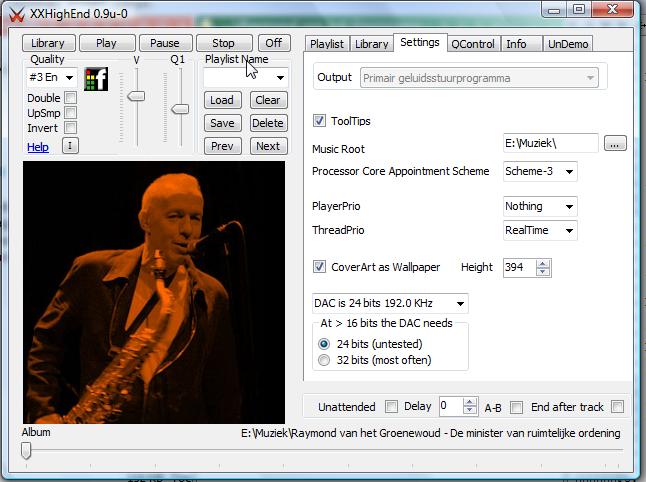This screenshot has height=482, width=646.
Task: Increase the Height spinner value
Action: pyautogui.click(x=543, y=264)
